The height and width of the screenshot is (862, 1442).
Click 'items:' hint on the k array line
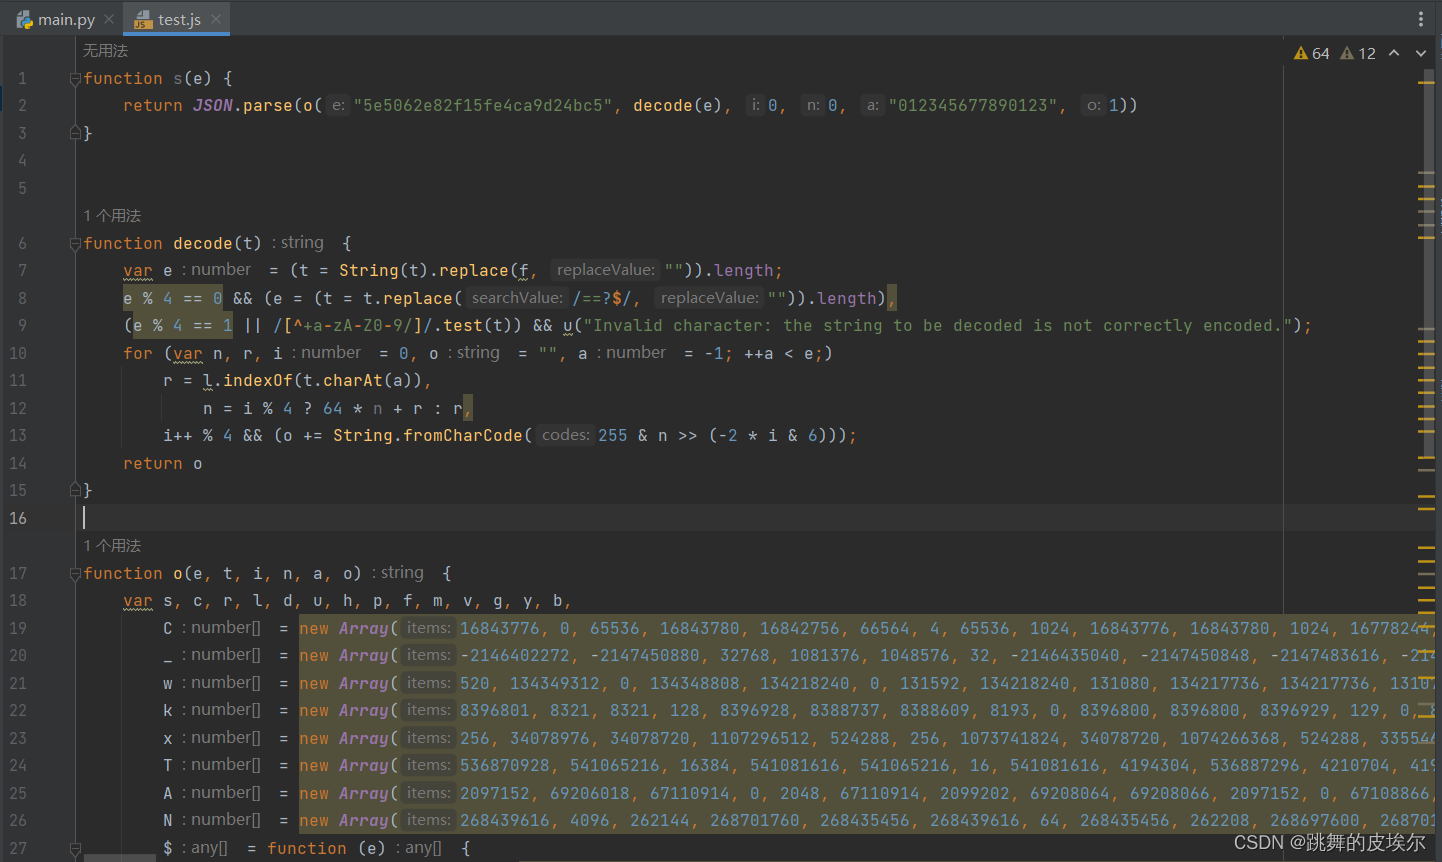[428, 710]
